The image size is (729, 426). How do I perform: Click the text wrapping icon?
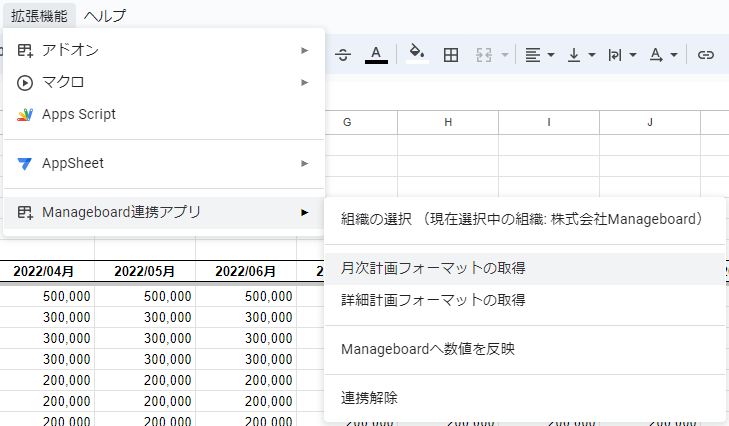point(615,55)
